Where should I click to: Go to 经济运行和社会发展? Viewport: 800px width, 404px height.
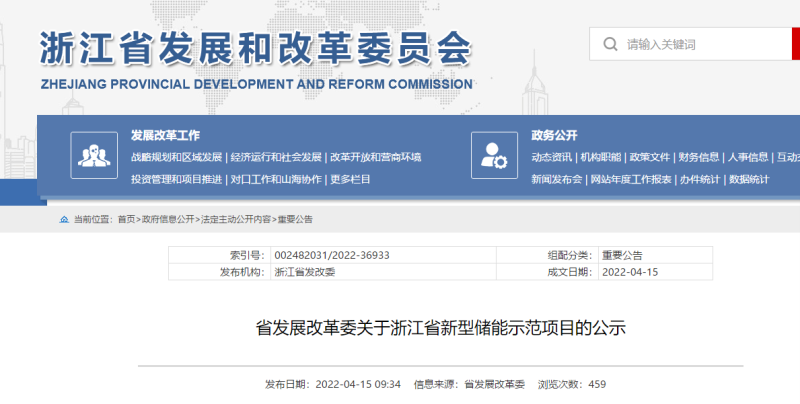276,157
